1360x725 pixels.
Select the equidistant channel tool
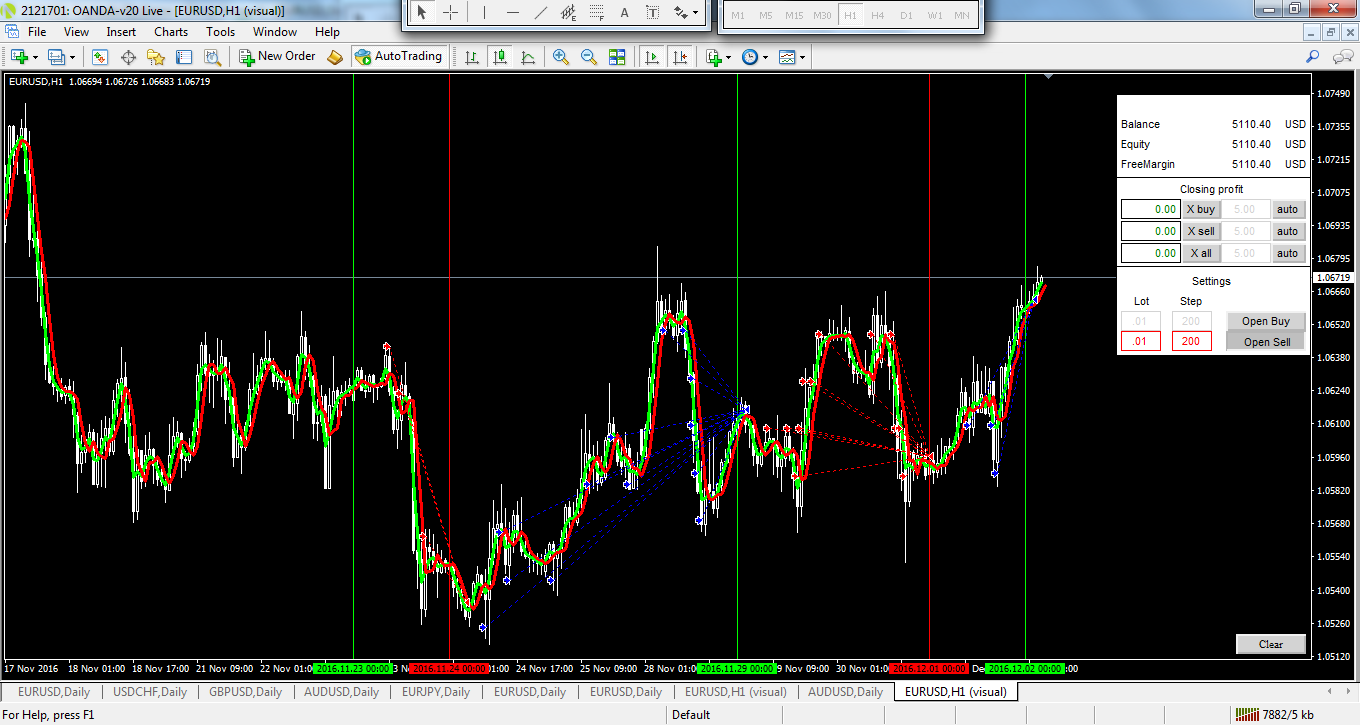point(568,13)
